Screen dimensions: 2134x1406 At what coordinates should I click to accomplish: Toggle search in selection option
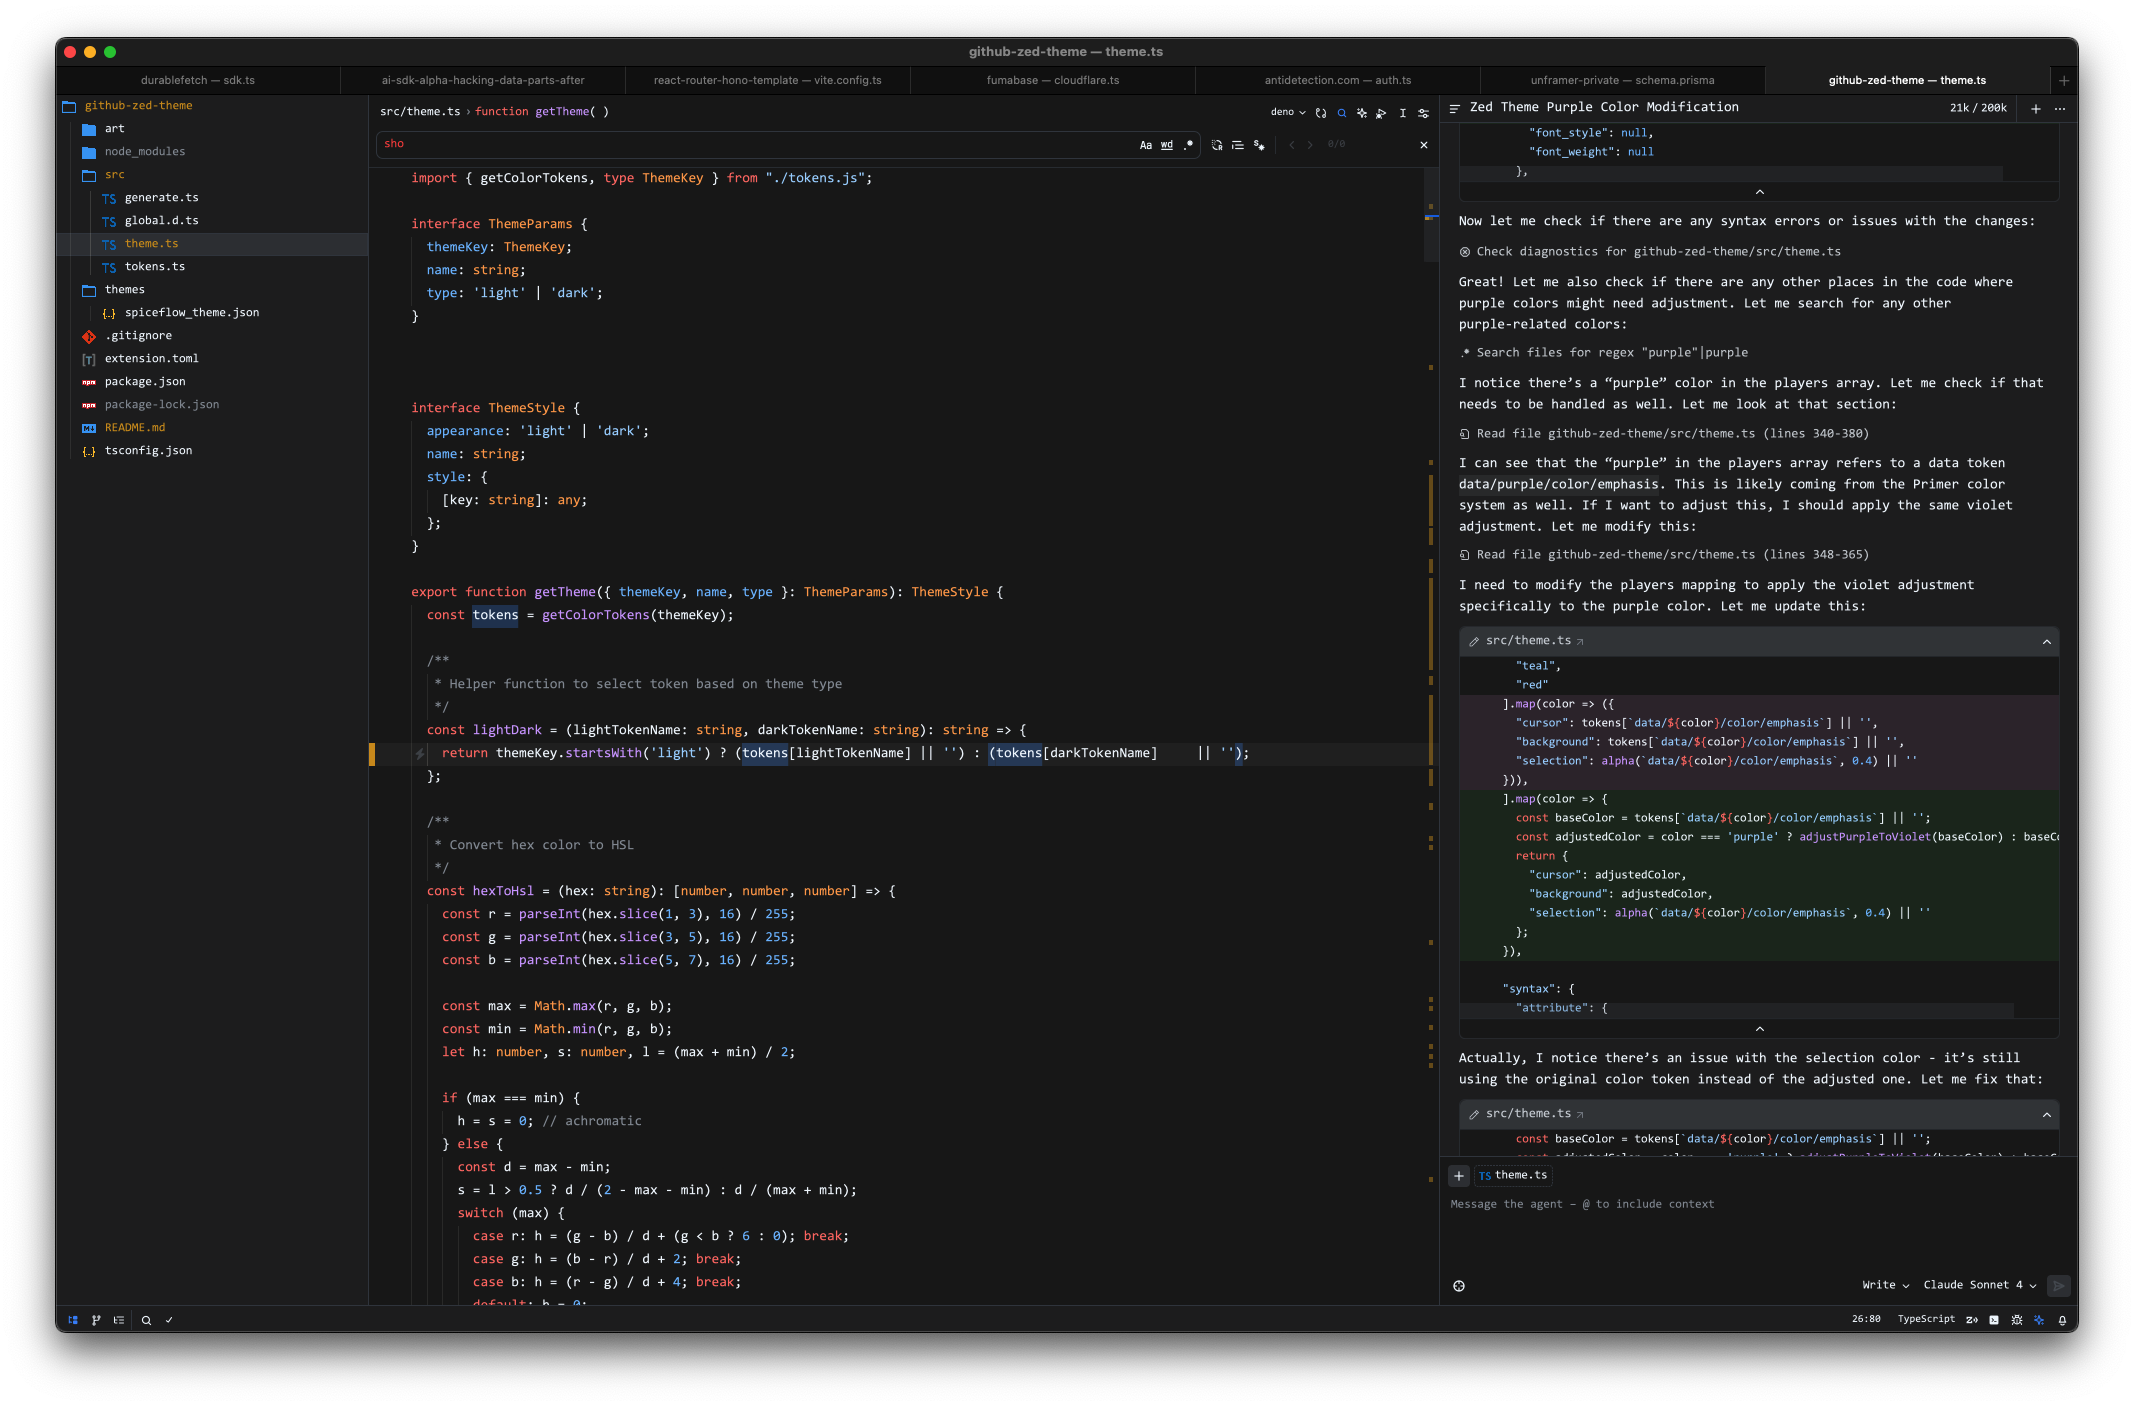point(1238,145)
